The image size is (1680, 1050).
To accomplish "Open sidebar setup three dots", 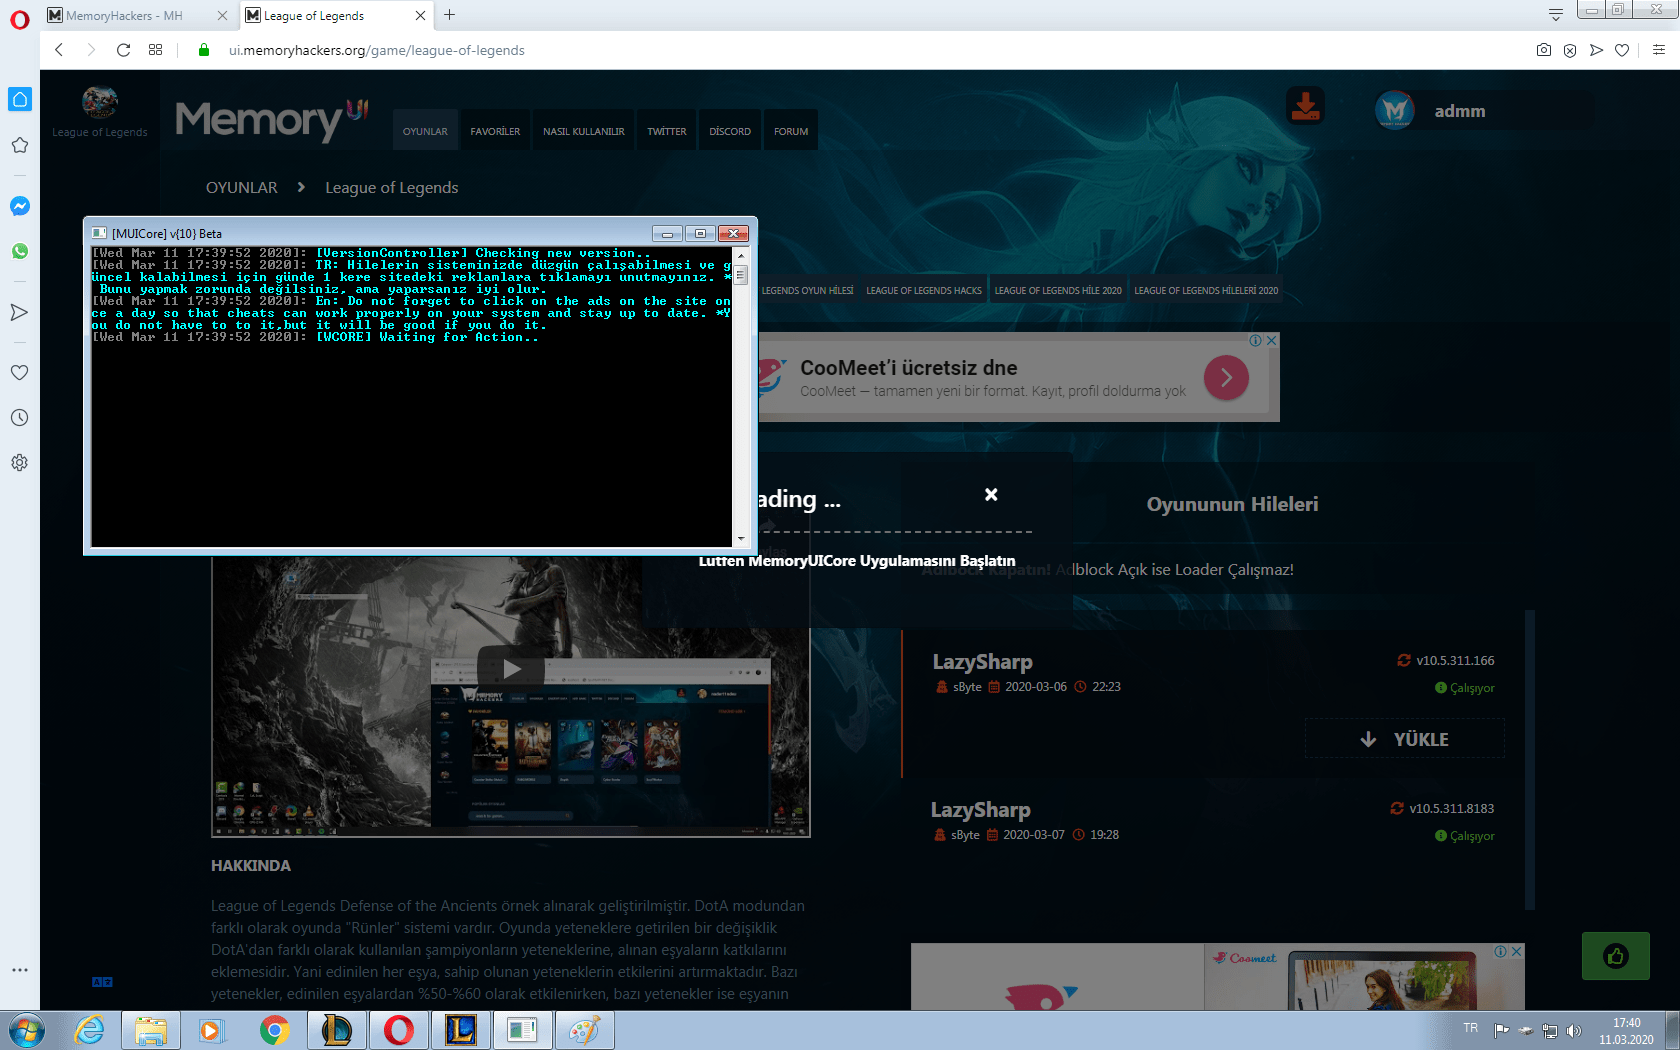I will pyautogui.click(x=19, y=970).
